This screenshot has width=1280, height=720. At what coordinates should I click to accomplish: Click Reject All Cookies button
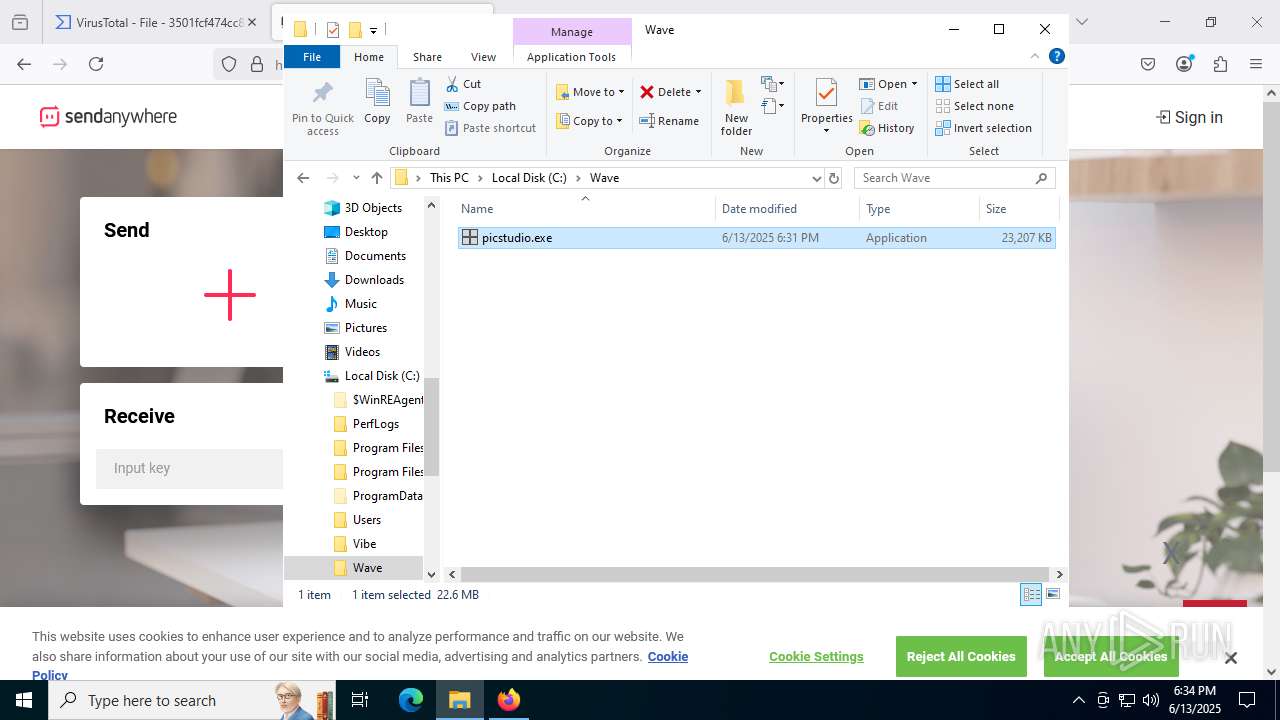[x=961, y=656]
